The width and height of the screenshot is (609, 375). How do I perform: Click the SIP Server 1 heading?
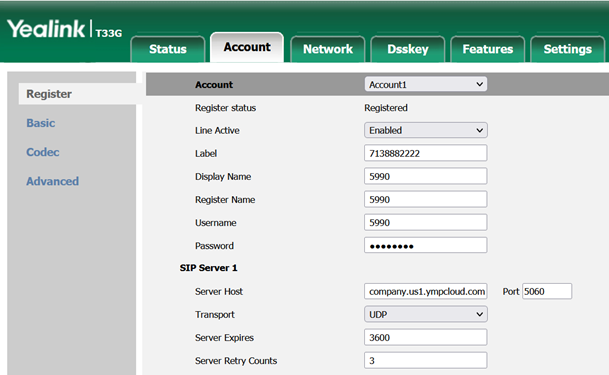click(x=208, y=268)
